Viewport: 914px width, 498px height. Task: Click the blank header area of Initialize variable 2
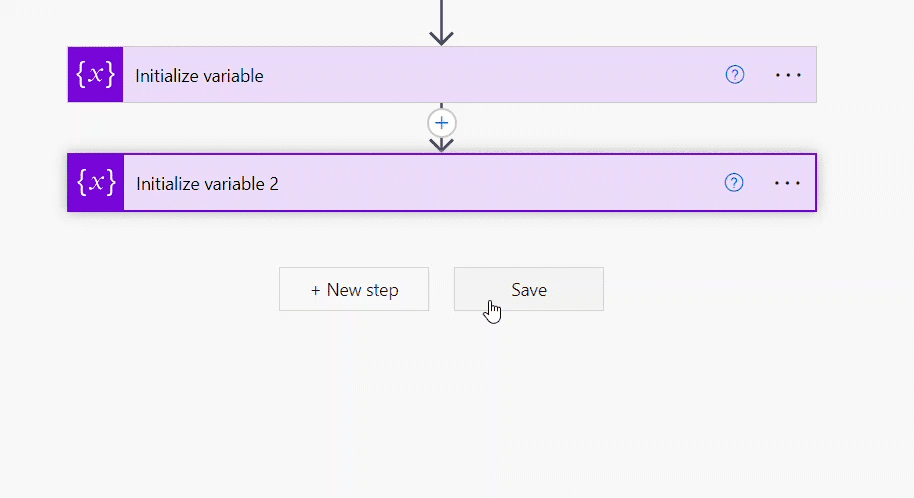click(x=480, y=183)
